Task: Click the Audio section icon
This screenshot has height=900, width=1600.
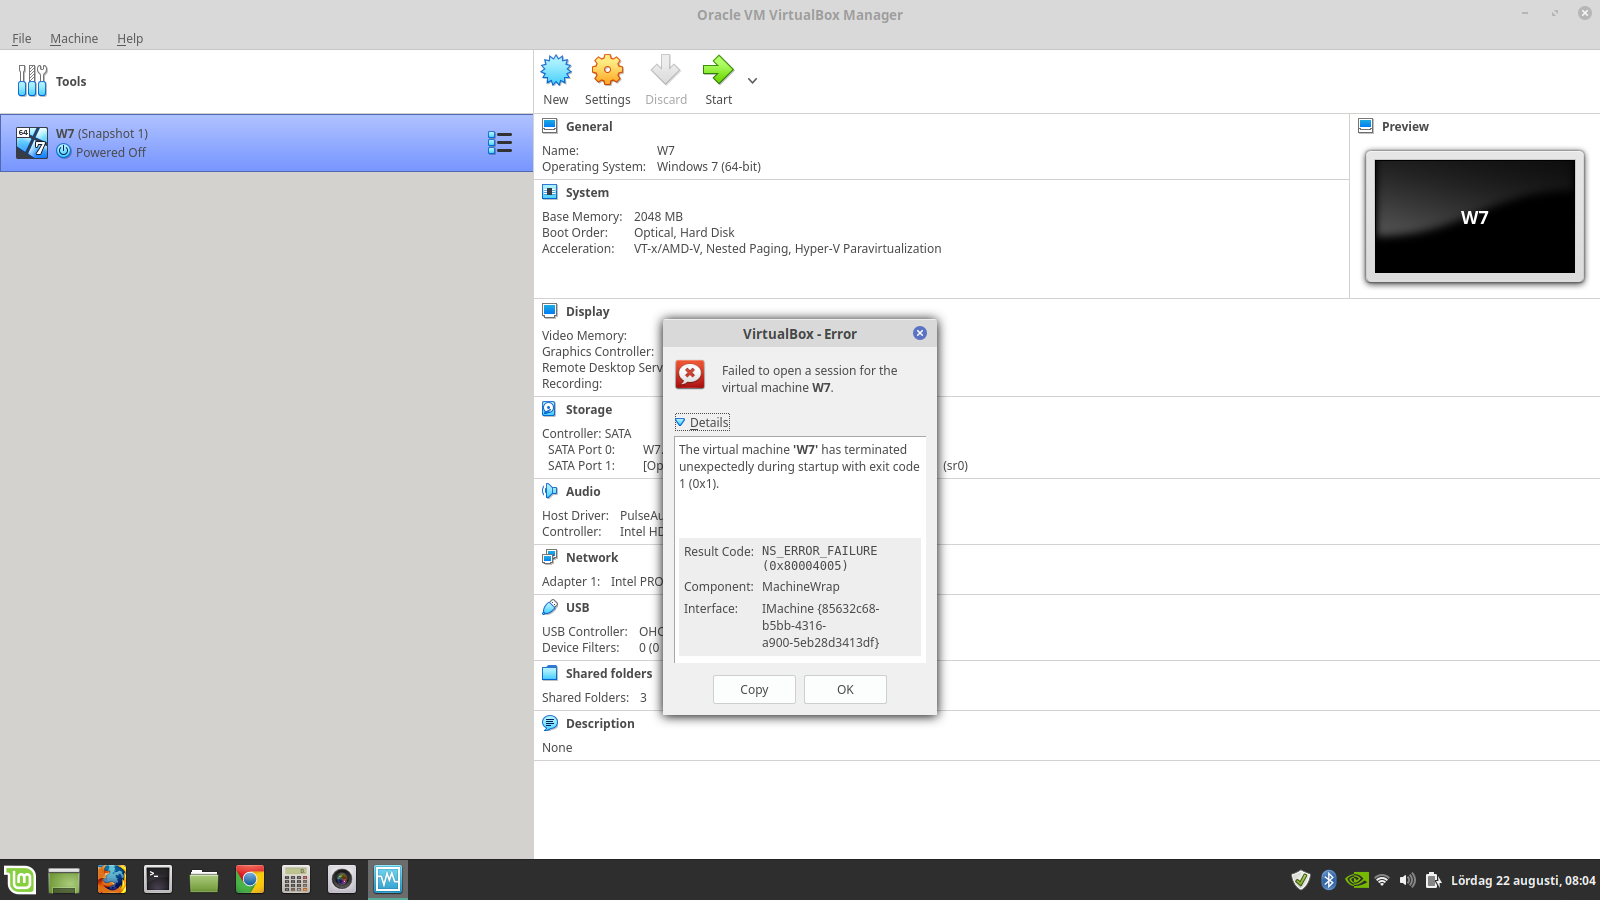Action: tap(550, 491)
